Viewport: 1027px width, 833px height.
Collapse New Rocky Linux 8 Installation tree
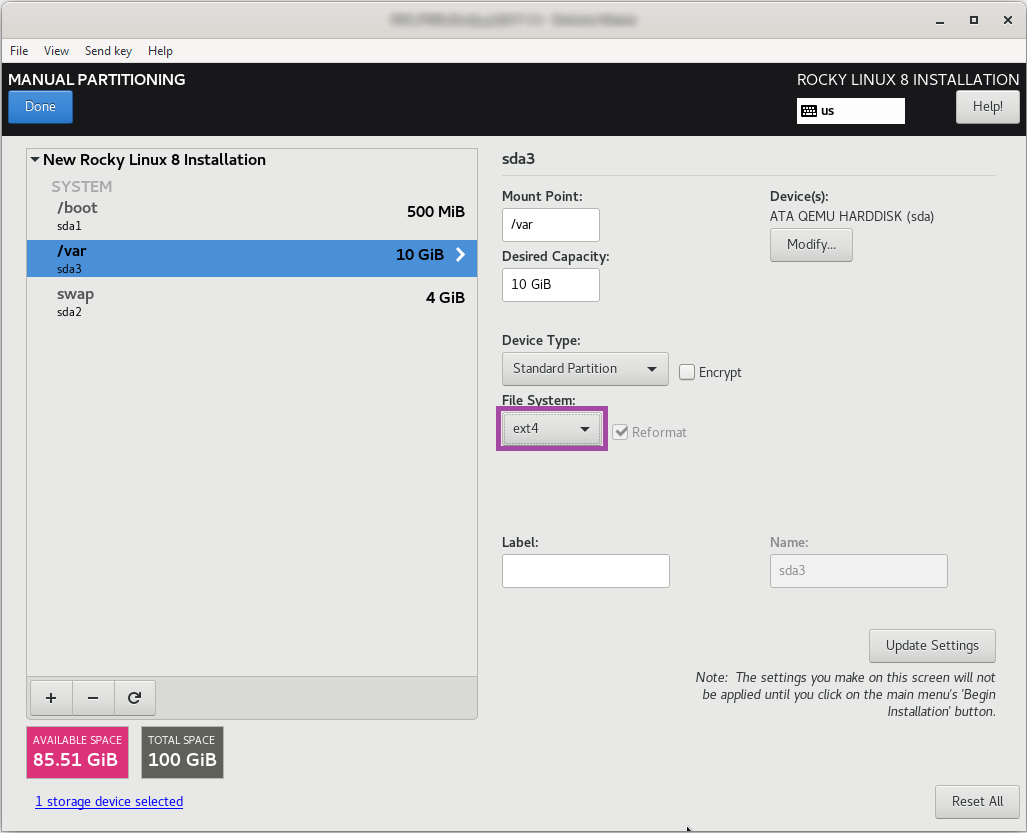point(35,160)
